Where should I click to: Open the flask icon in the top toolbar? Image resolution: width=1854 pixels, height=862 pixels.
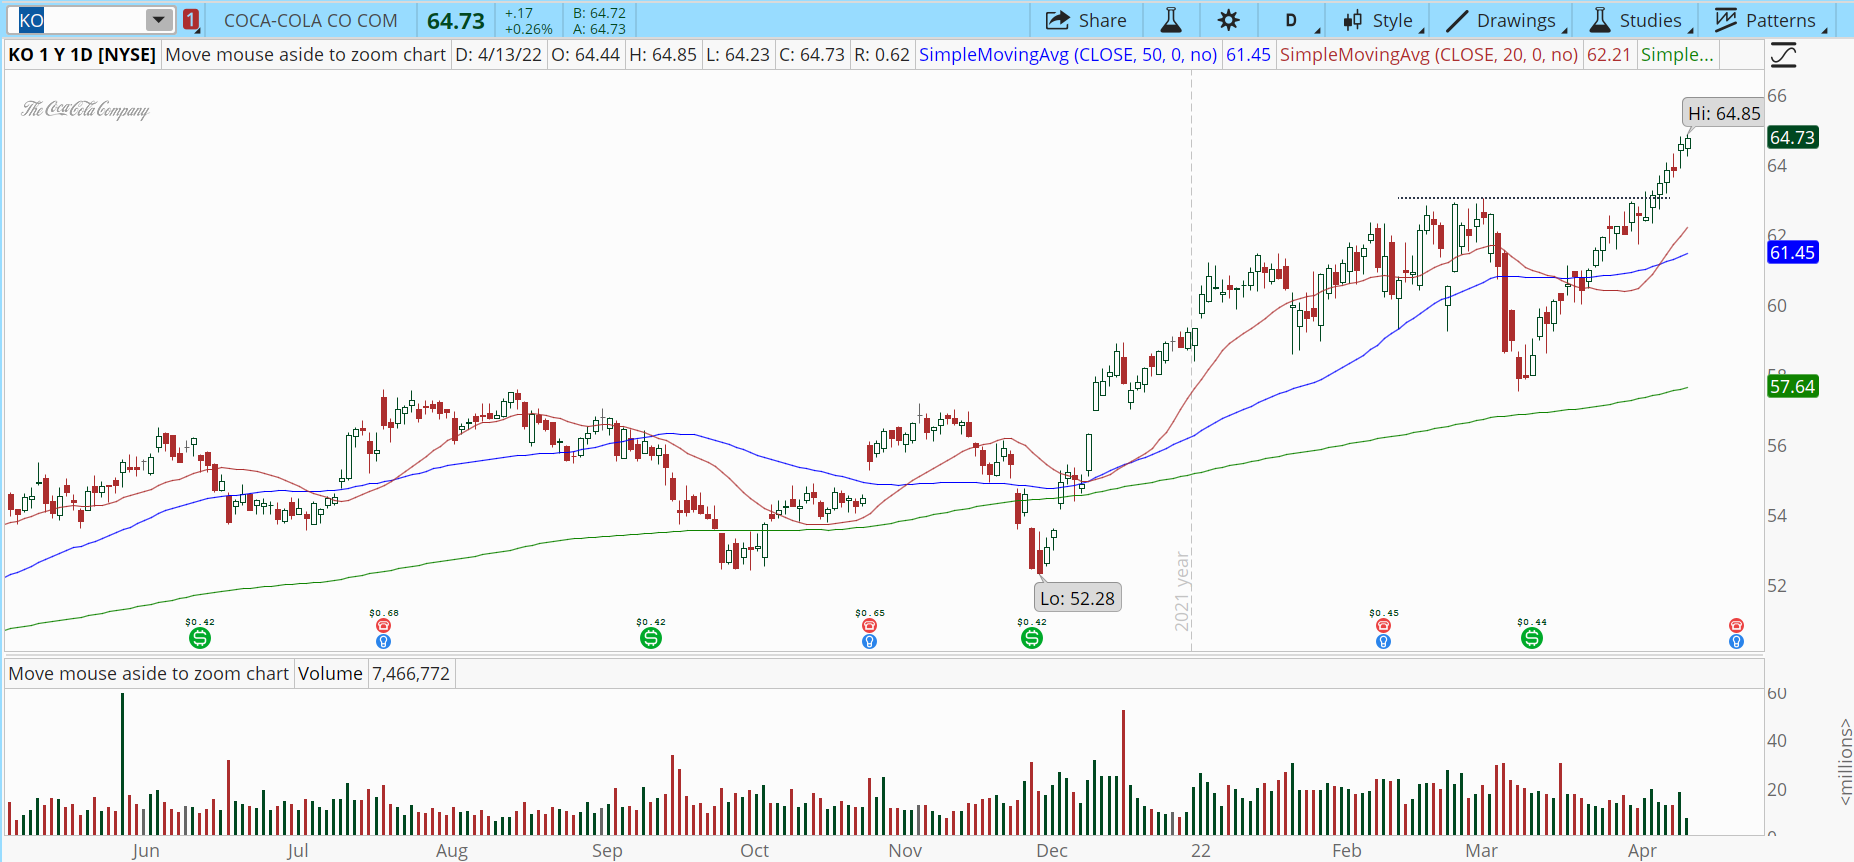[x=1171, y=20]
